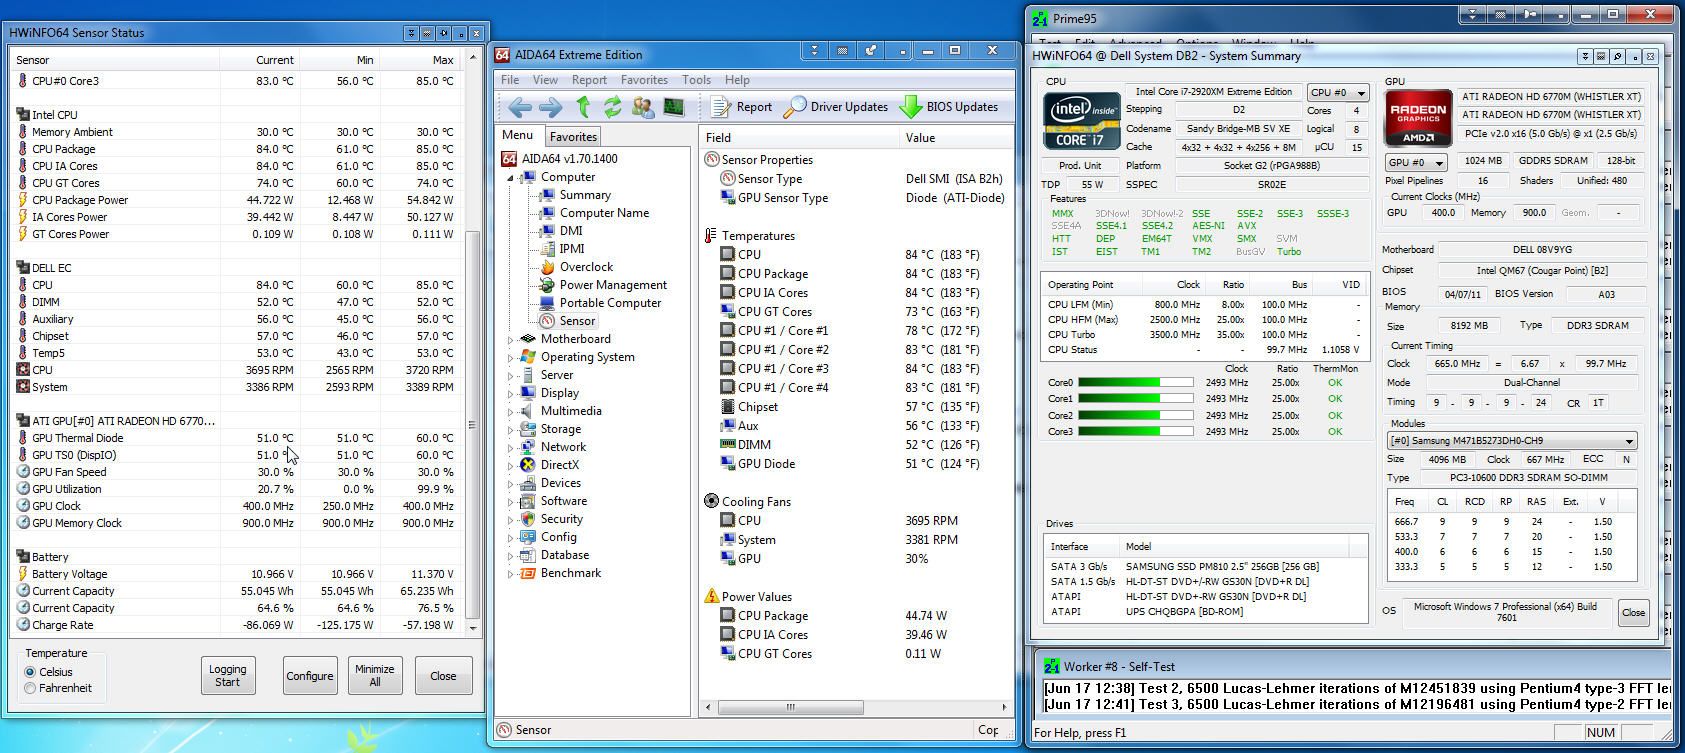Open BIOS Updates in AIDA64
1685x753 pixels.
coord(949,107)
